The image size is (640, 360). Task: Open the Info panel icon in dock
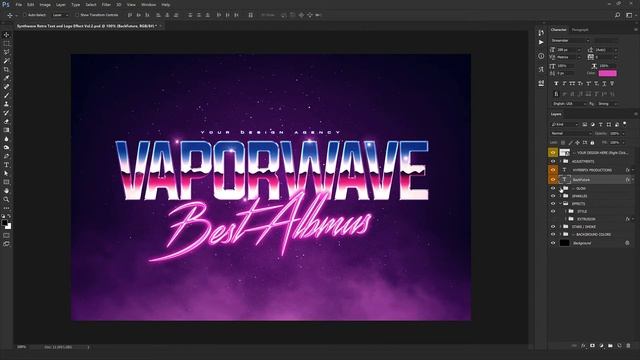tap(541, 56)
